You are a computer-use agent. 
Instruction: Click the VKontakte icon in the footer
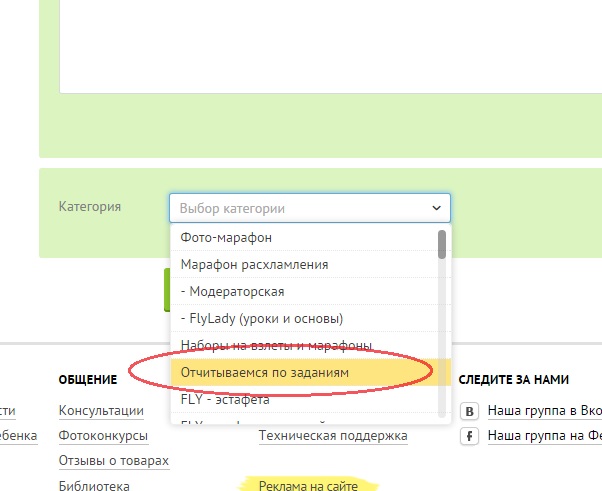pyautogui.click(x=467, y=411)
